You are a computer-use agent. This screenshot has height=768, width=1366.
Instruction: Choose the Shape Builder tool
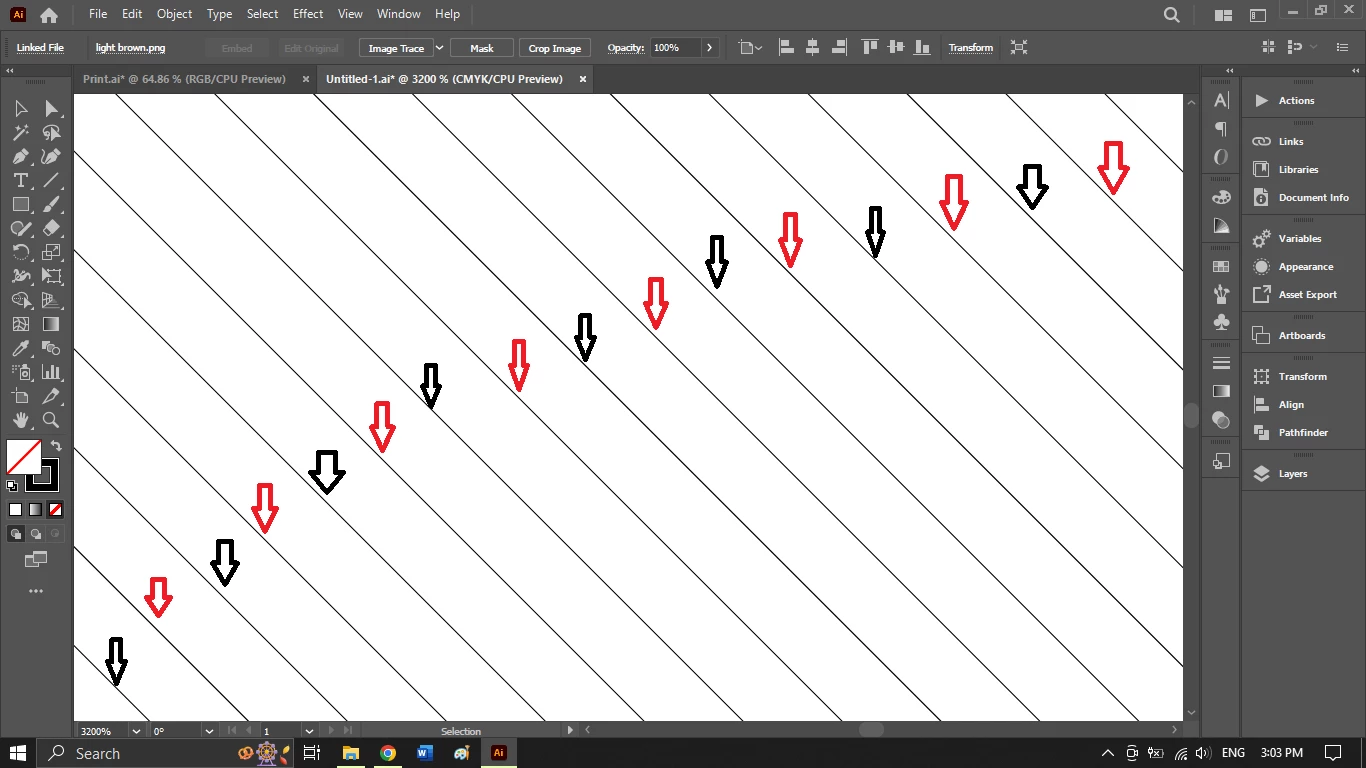20,300
